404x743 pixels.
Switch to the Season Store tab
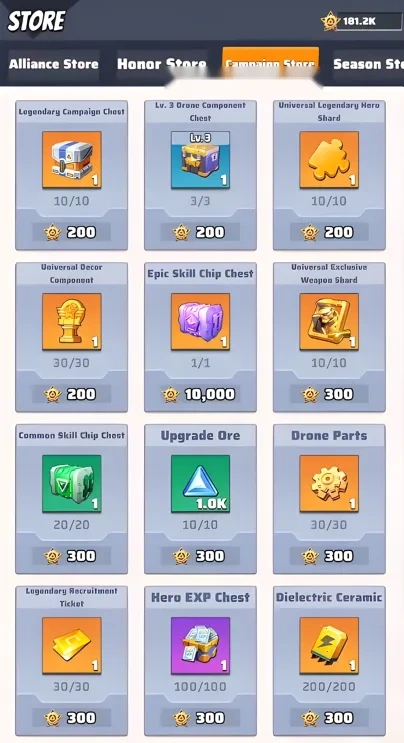368,64
